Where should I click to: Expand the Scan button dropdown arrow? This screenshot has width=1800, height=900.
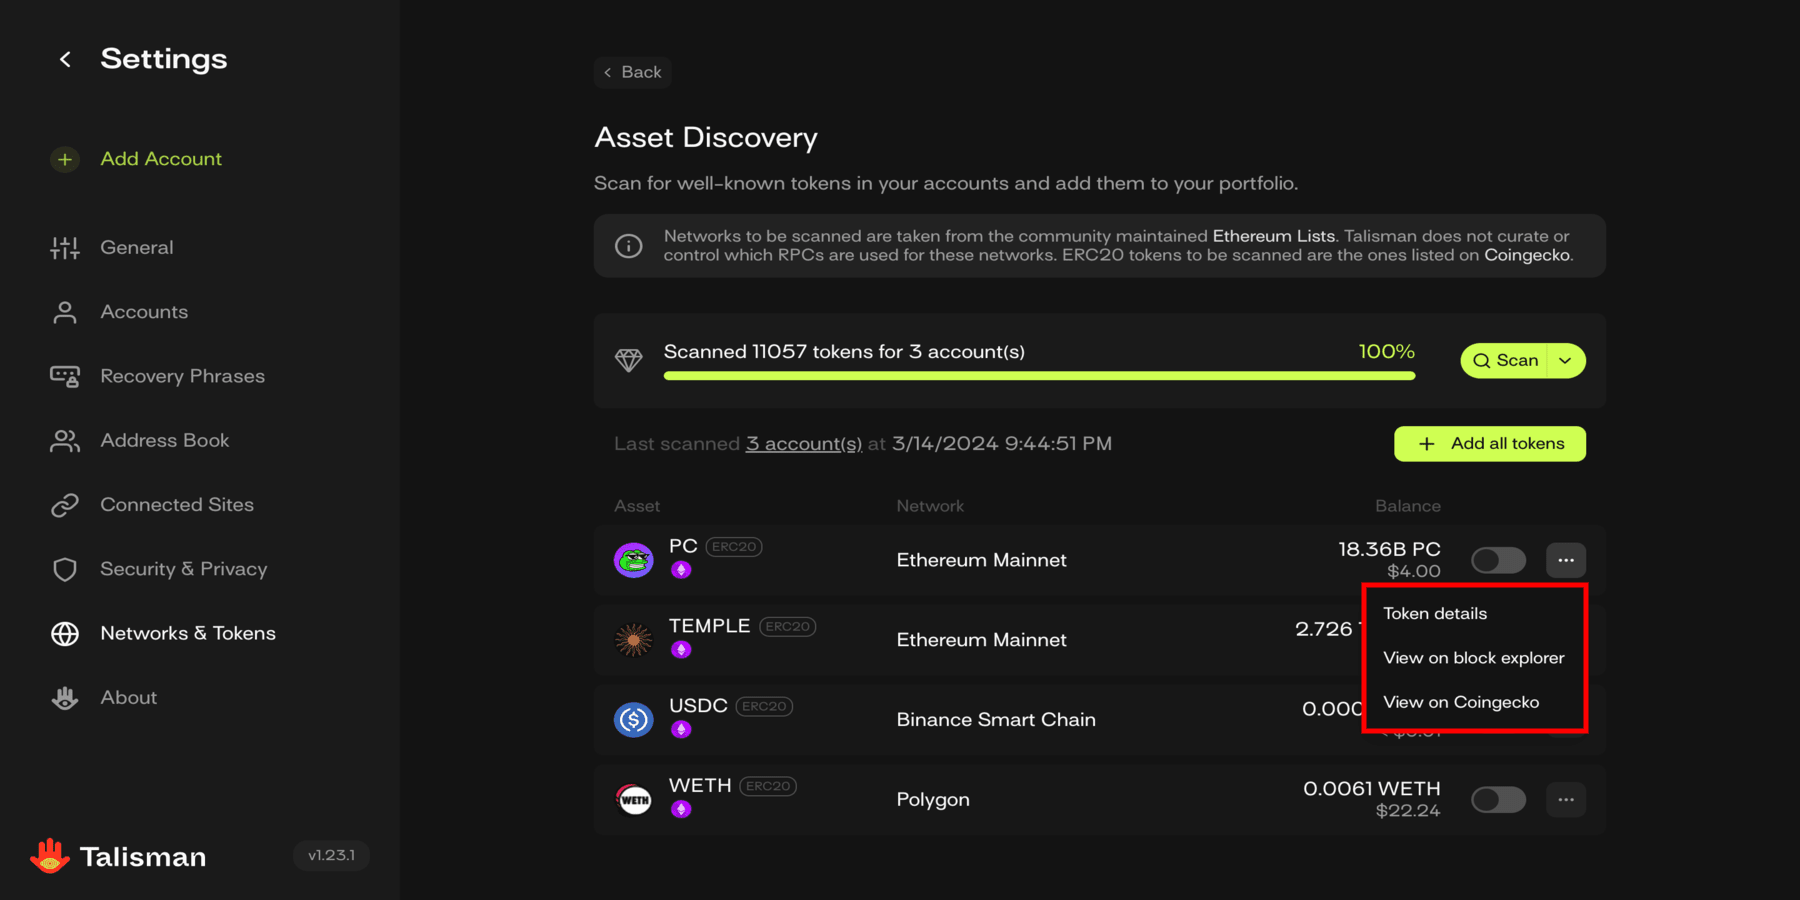[x=1566, y=361]
